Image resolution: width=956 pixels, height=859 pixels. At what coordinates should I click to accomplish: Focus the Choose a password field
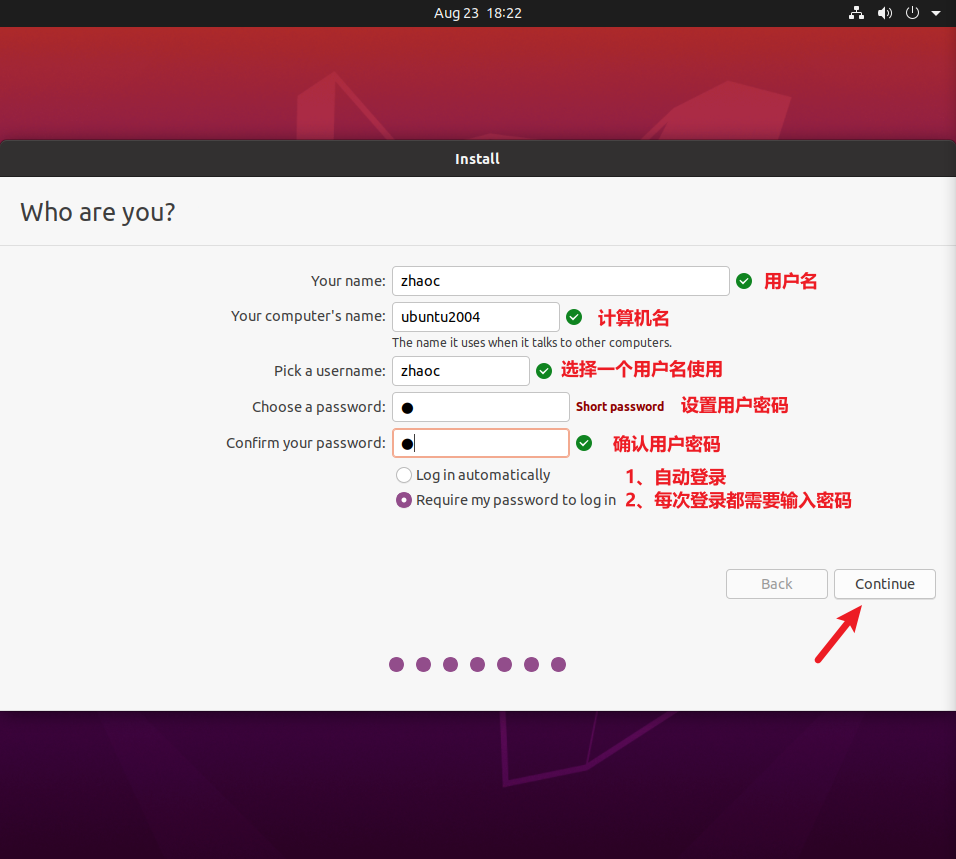pyautogui.click(x=480, y=407)
